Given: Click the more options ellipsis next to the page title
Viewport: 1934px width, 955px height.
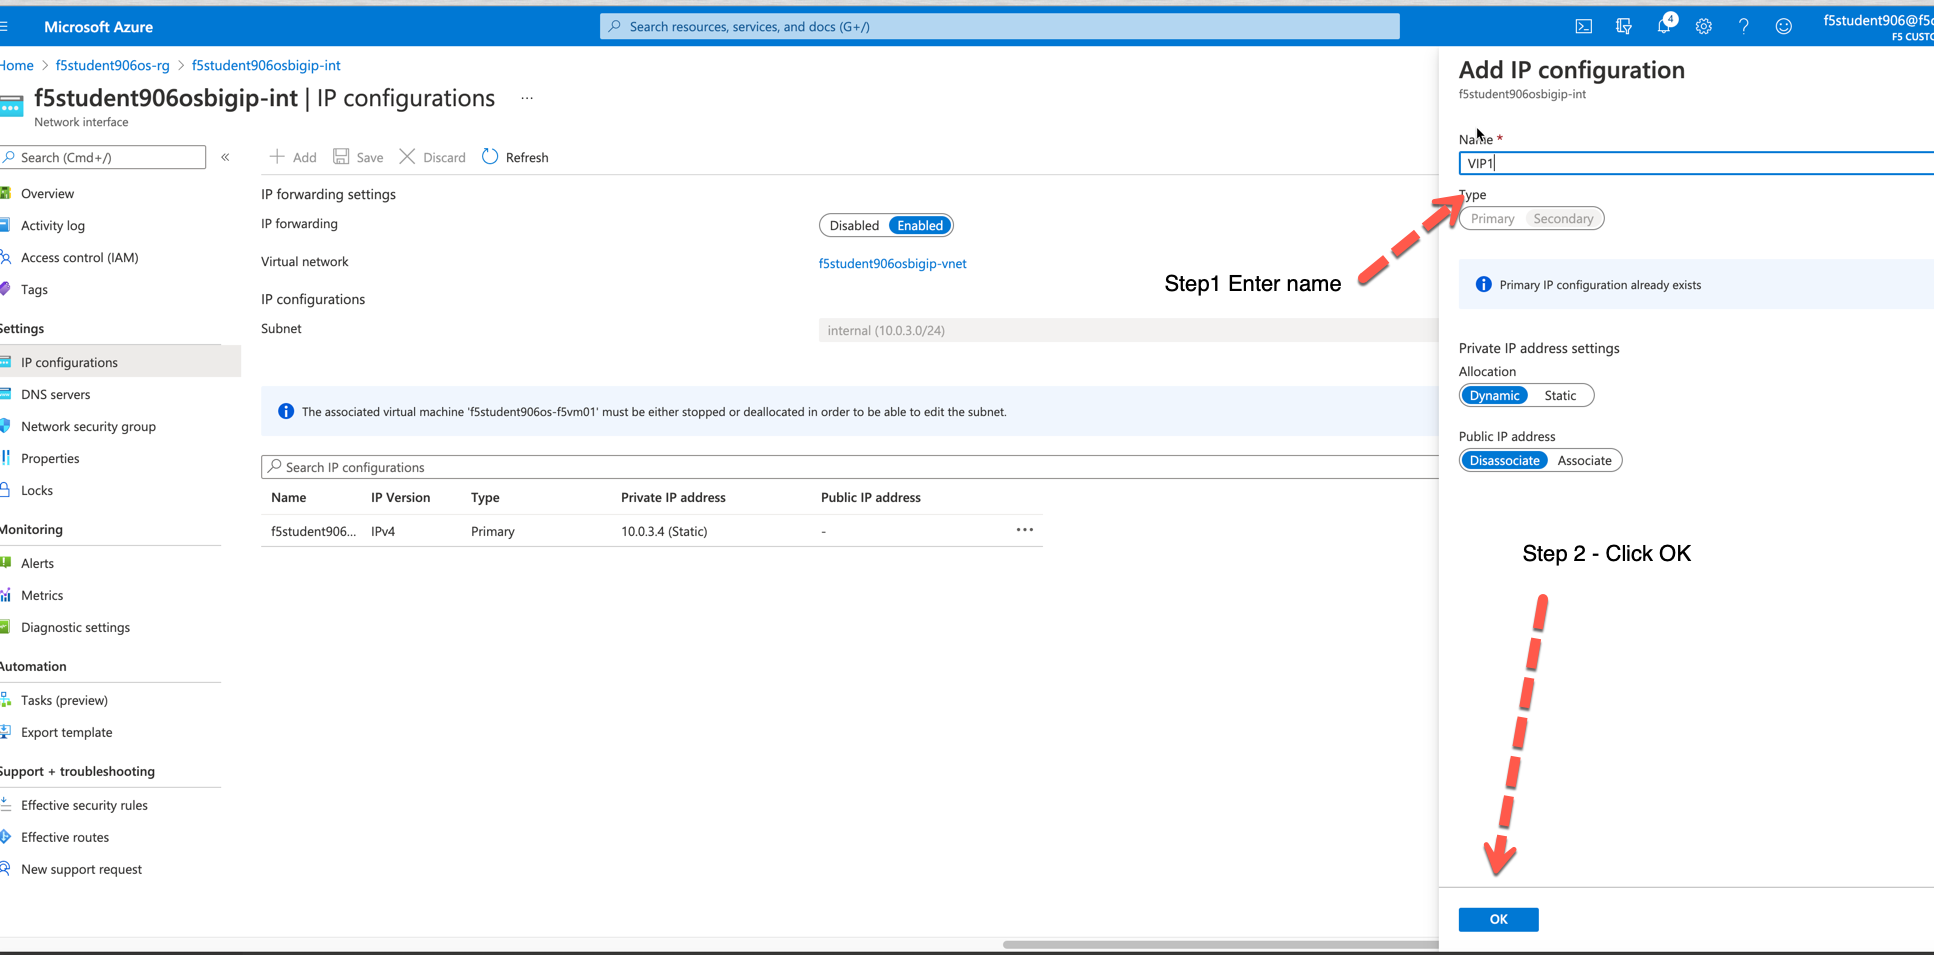Looking at the screenshot, I should click(527, 98).
